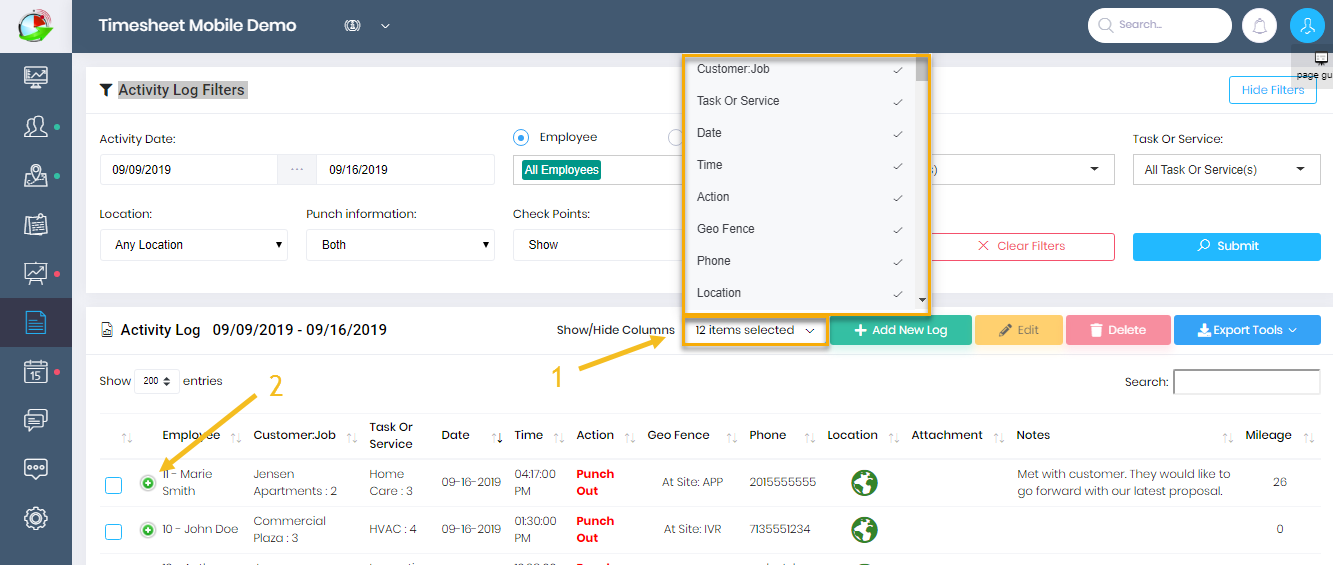Select the Employee radio button
Viewport: 1333px width, 565px height.
point(520,137)
